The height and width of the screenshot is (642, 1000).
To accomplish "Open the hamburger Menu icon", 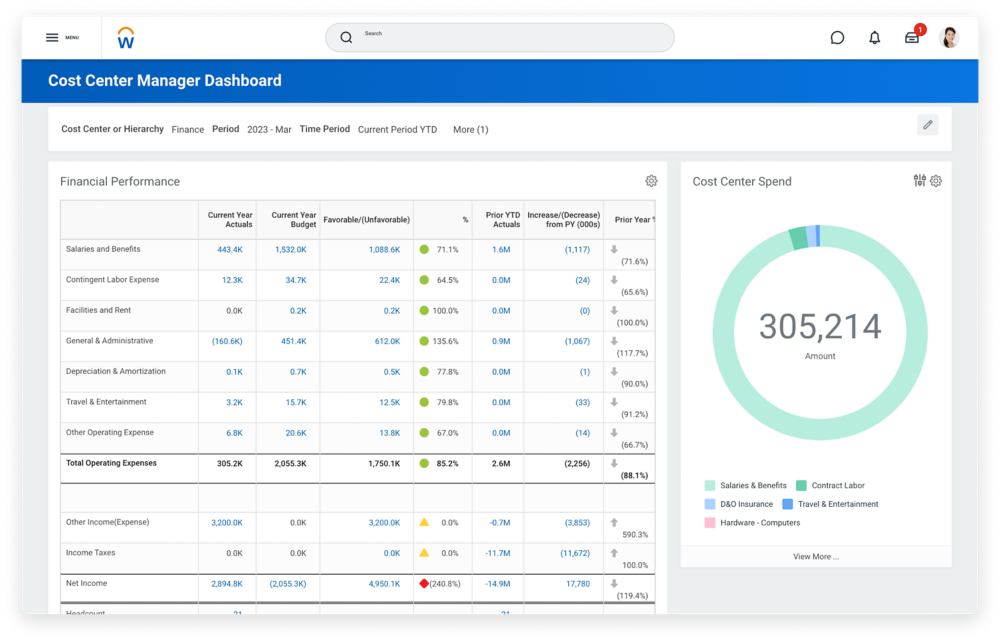I will tap(52, 38).
